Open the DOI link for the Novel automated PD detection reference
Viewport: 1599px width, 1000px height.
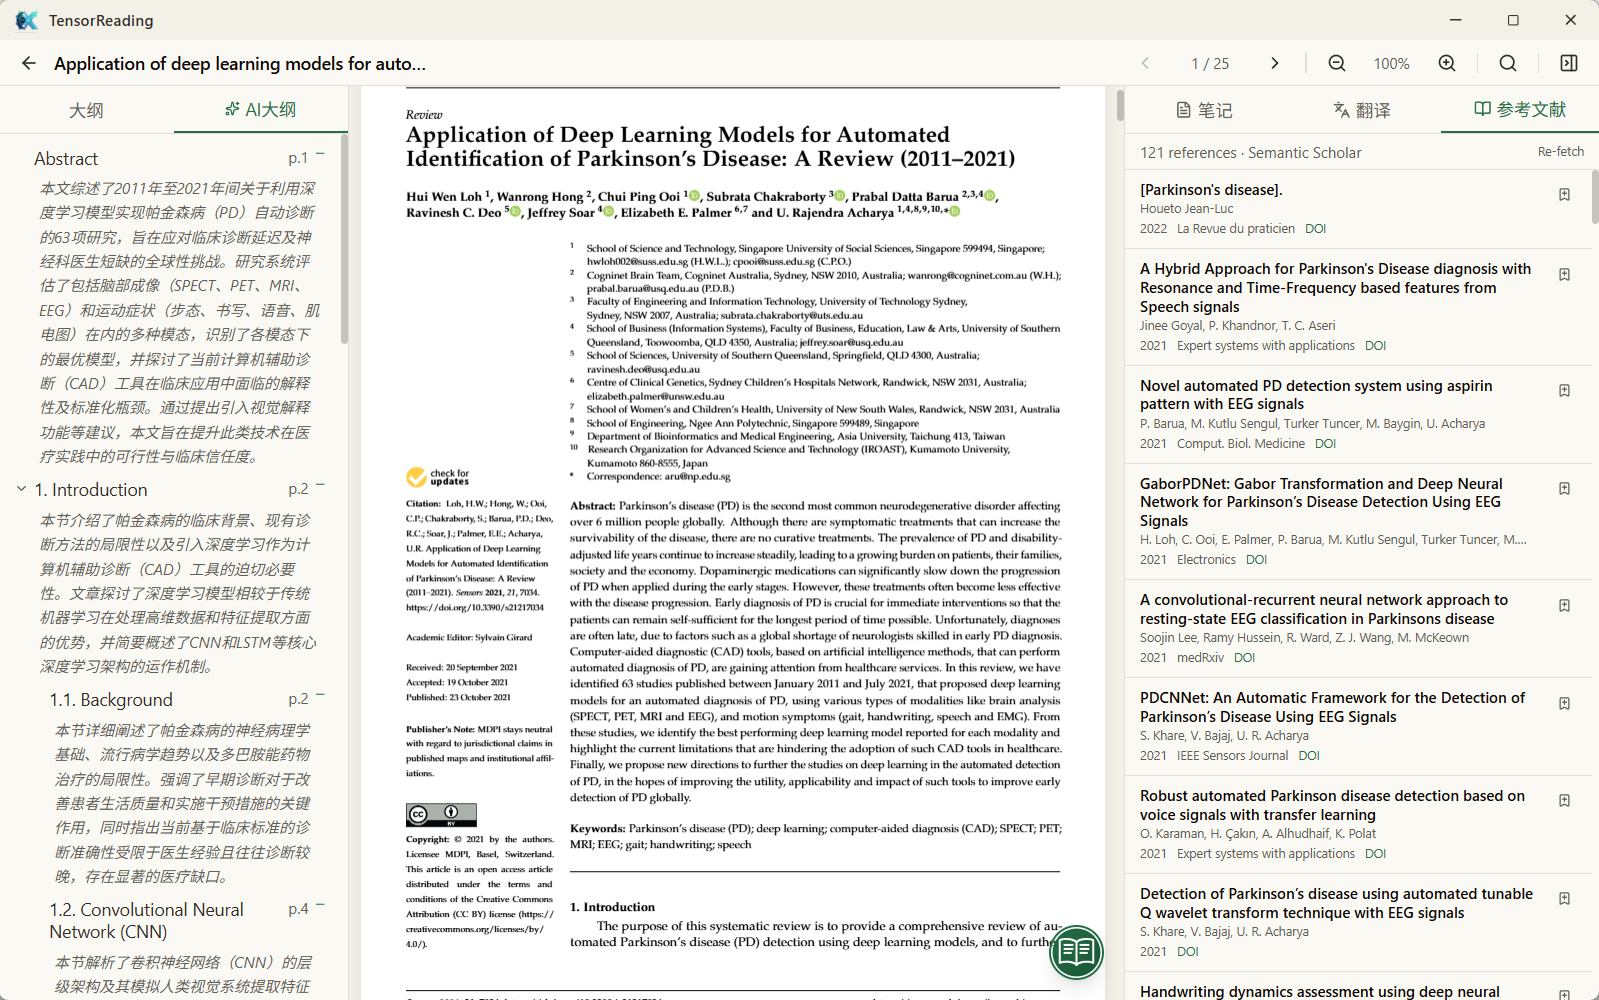point(1325,444)
